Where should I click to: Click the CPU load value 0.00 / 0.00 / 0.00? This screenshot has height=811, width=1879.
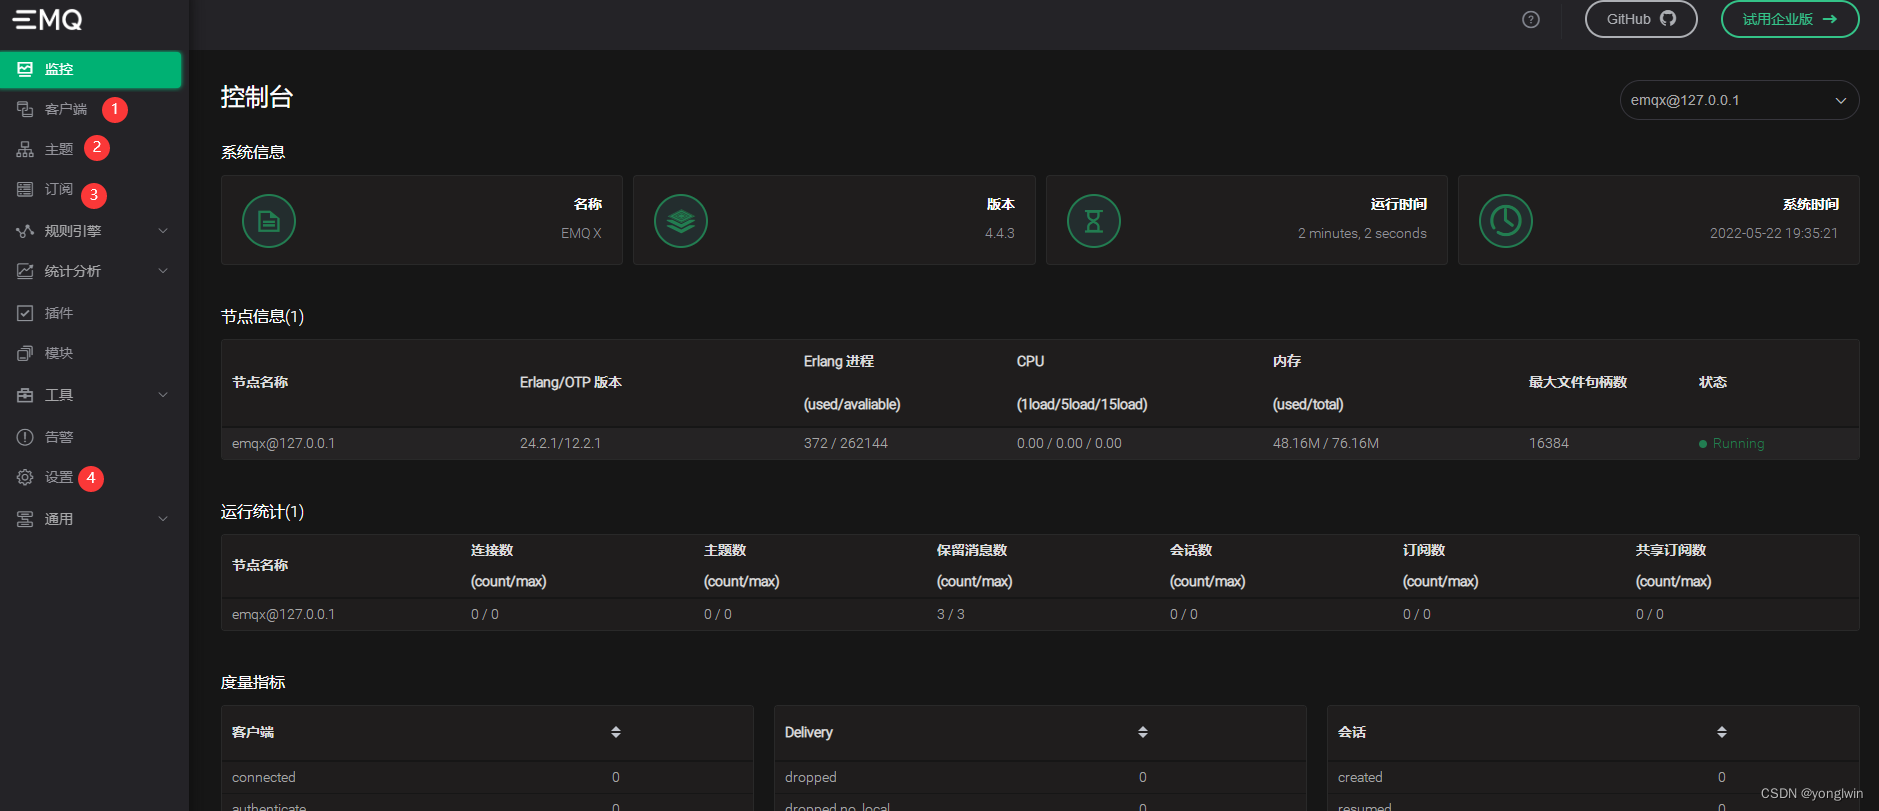pyautogui.click(x=1069, y=443)
